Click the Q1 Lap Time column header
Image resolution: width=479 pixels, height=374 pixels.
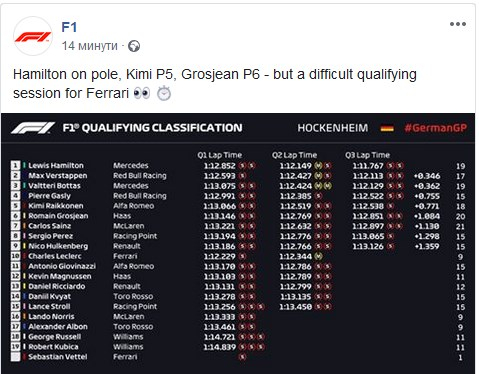coord(219,155)
